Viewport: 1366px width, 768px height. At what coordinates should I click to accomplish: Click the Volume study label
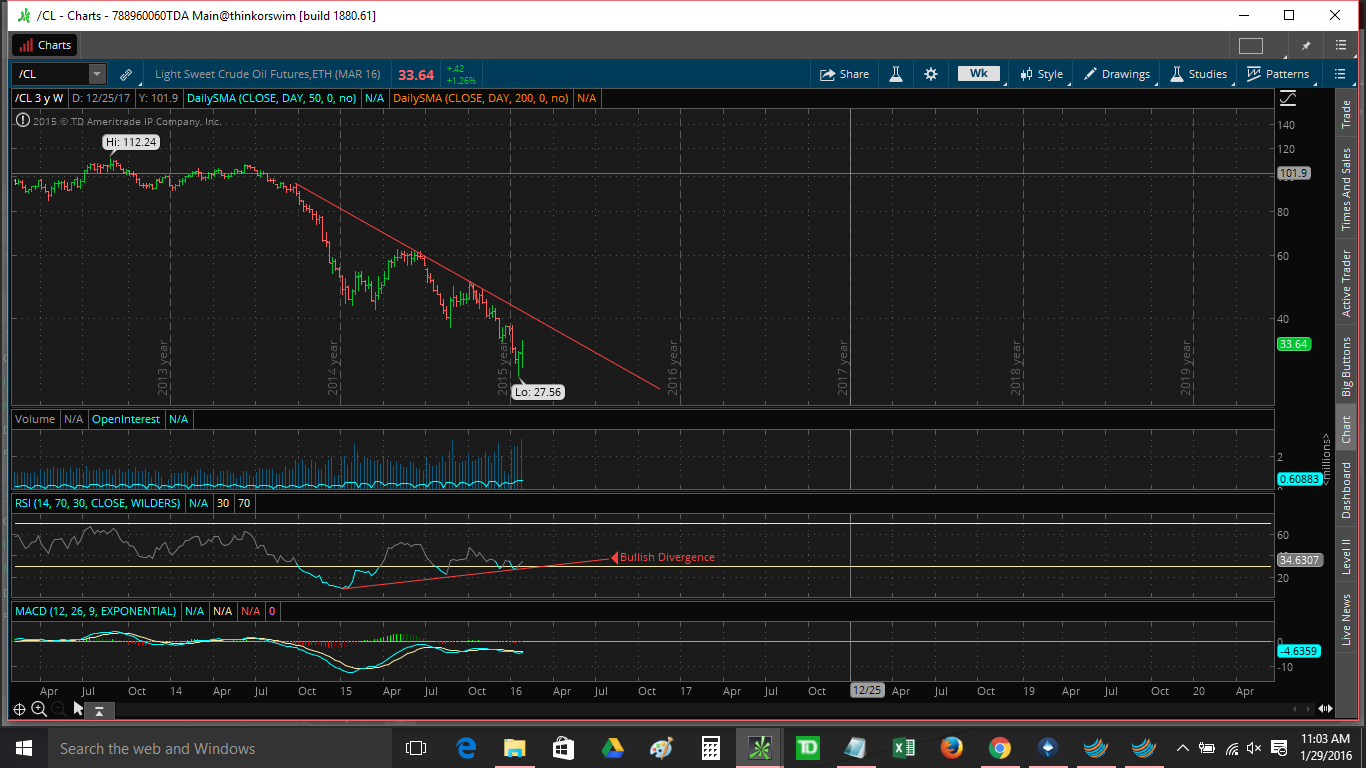coord(35,419)
